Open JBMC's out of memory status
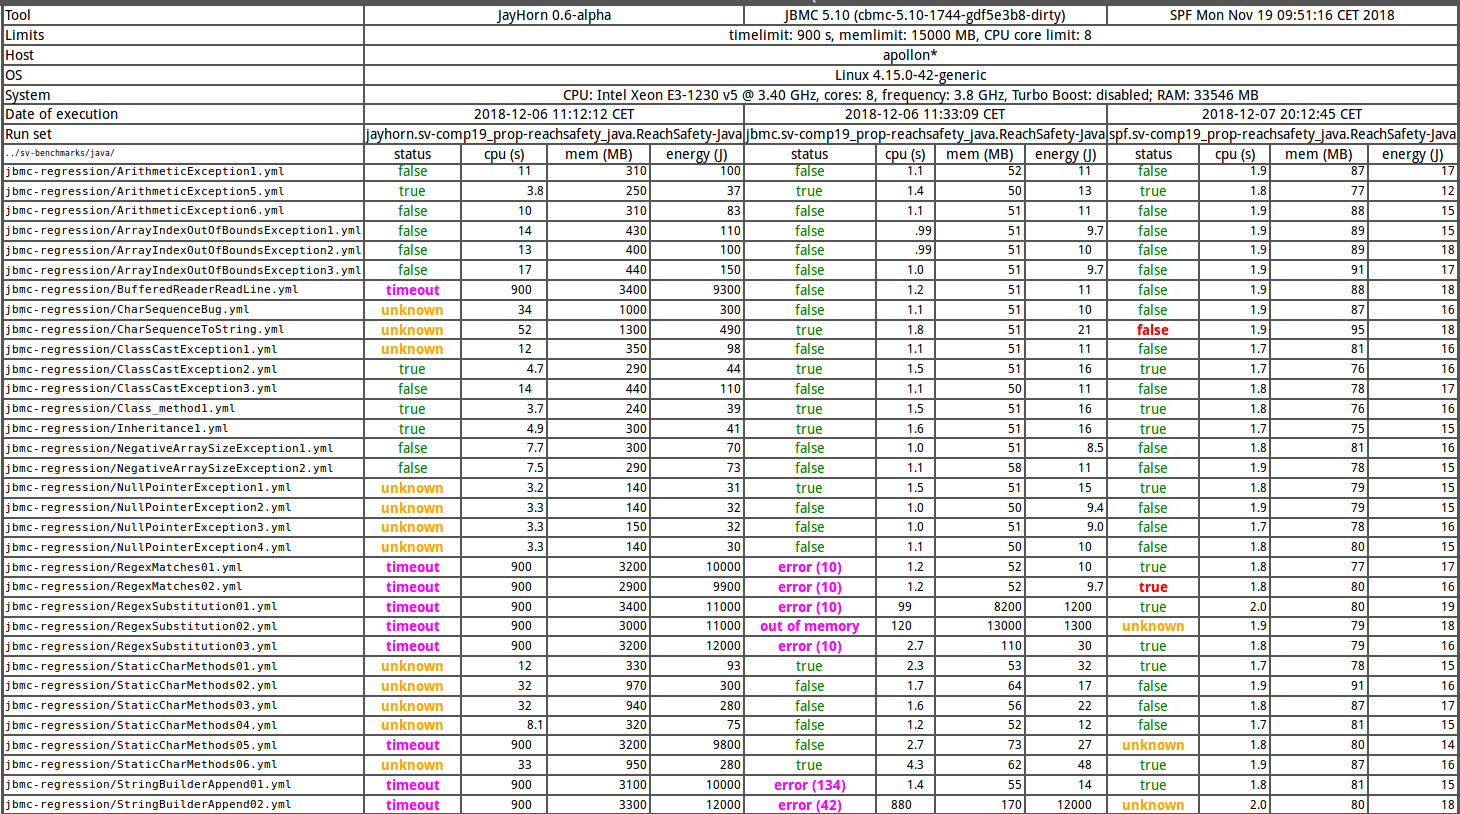 (809, 626)
